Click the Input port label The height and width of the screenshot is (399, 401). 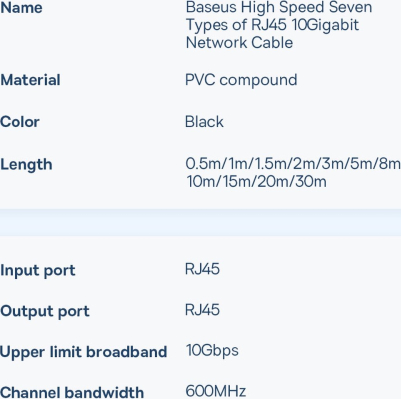(x=38, y=271)
